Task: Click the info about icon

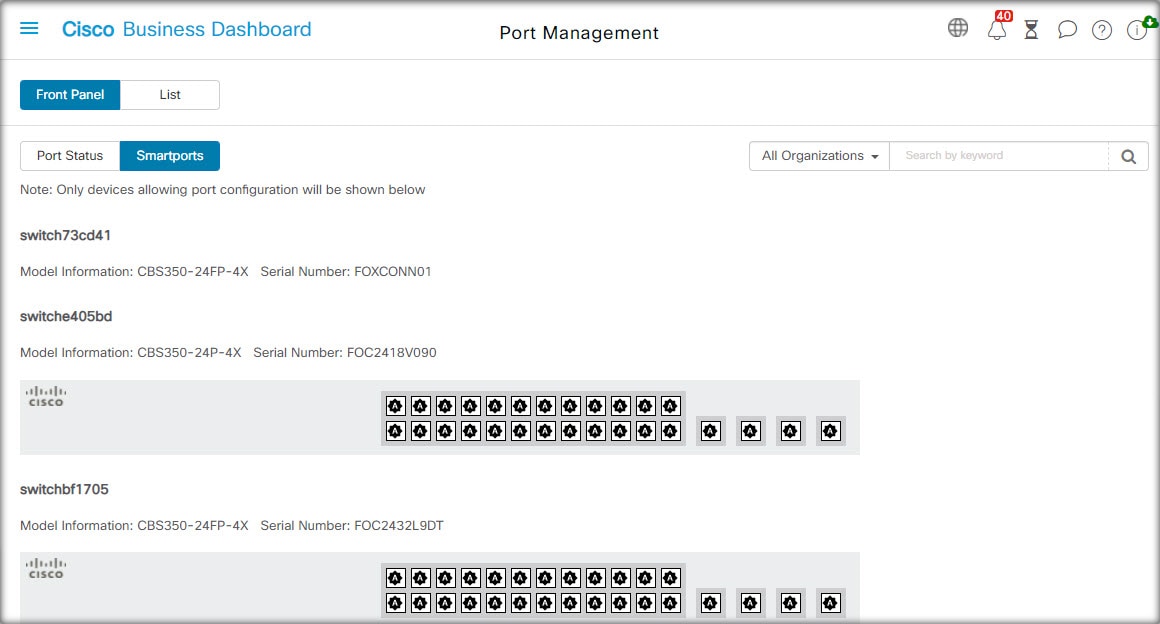Action: 1136,30
